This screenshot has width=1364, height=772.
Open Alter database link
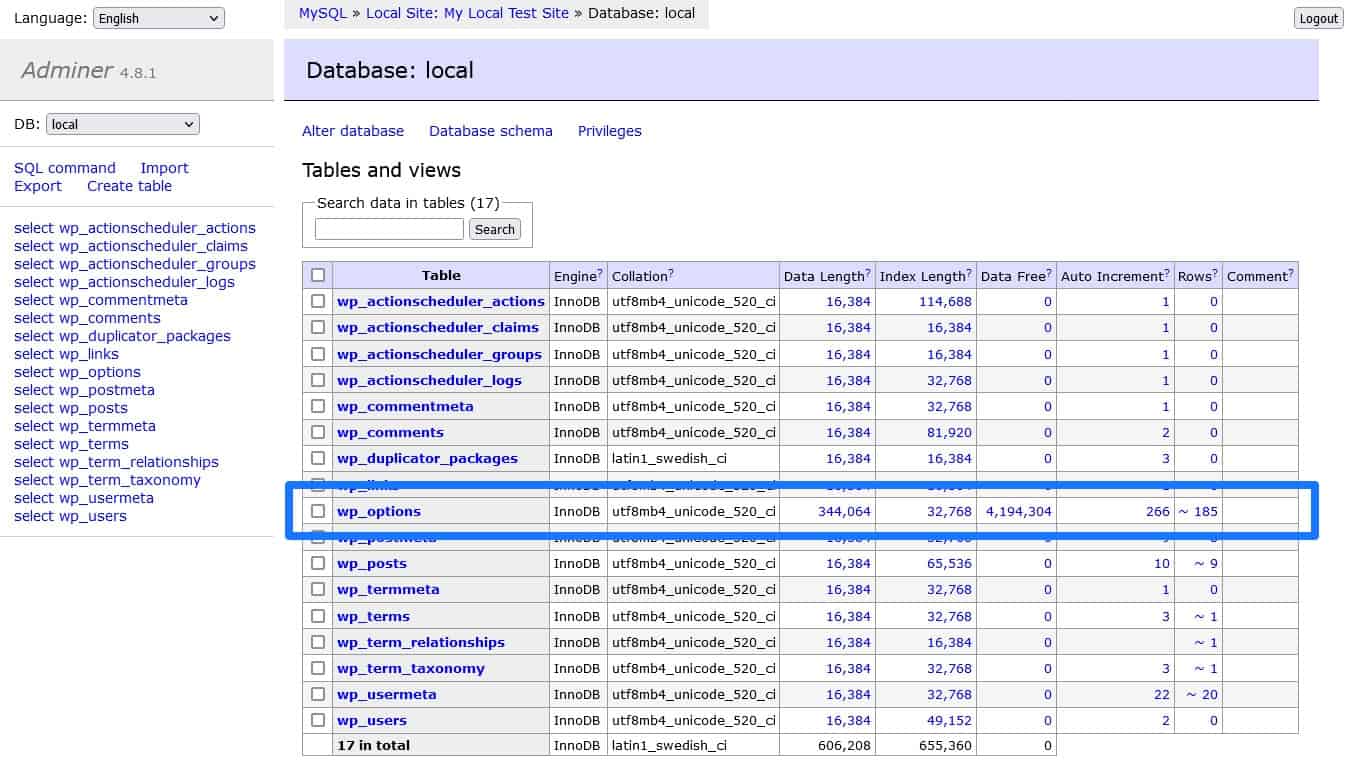point(353,131)
